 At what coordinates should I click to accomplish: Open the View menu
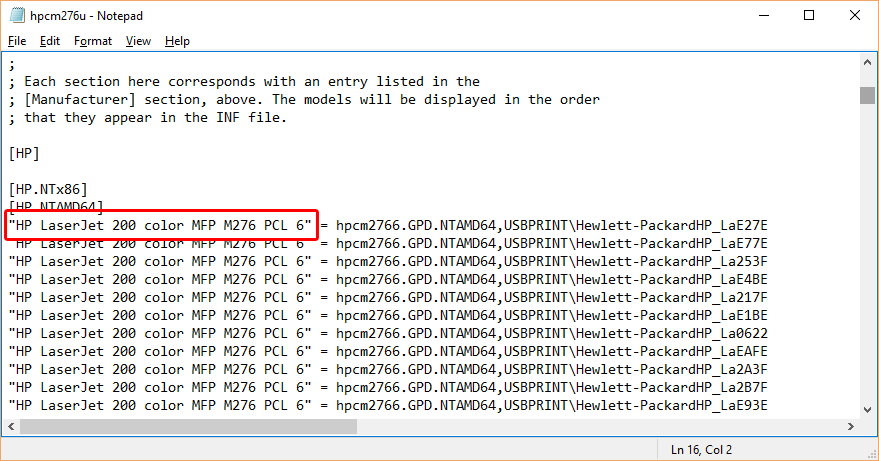pos(138,41)
